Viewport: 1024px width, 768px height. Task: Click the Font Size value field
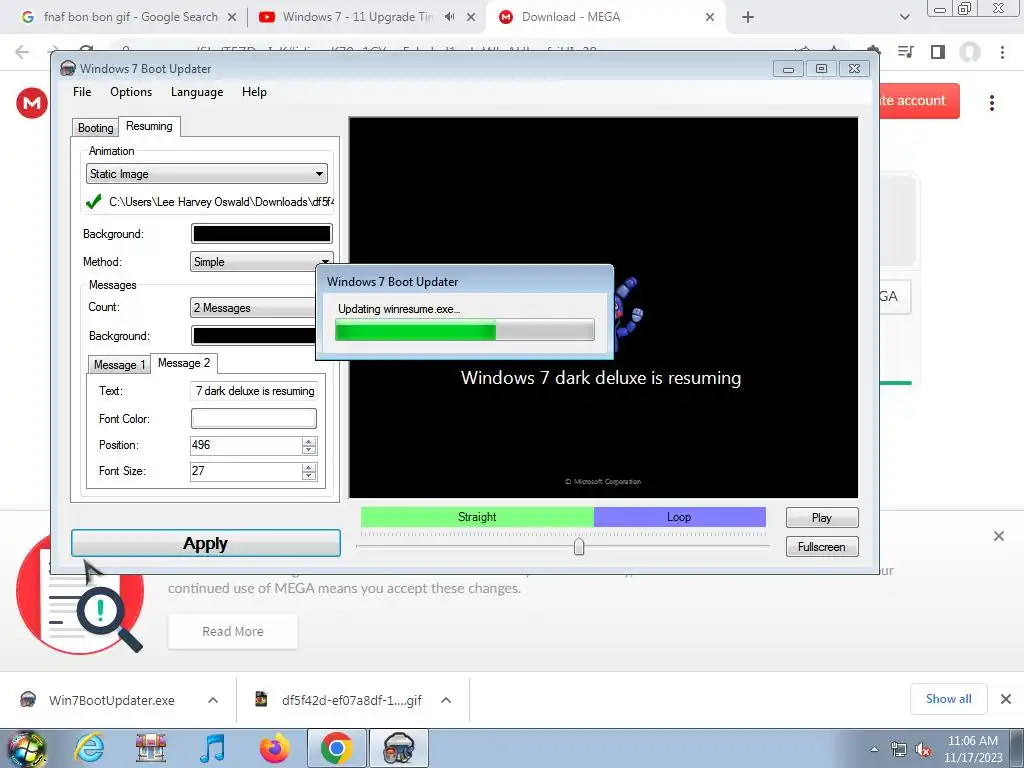point(246,472)
